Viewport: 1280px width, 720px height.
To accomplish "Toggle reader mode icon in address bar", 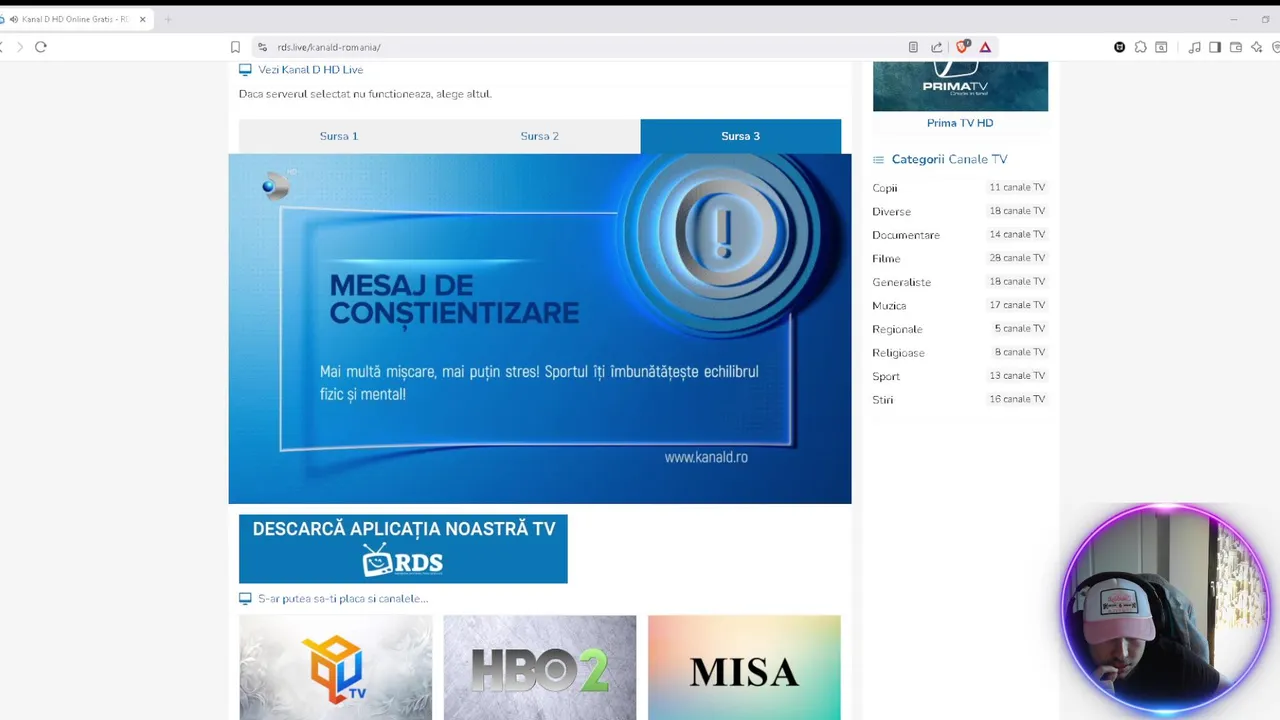I will 913,47.
